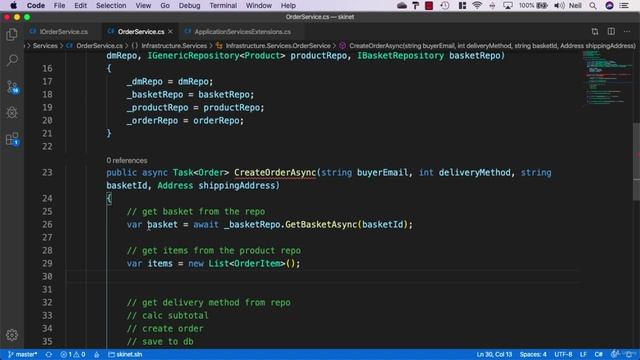This screenshot has width=640, height=360.
Task: Click Services in the breadcrumb
Action: pos(45,46)
